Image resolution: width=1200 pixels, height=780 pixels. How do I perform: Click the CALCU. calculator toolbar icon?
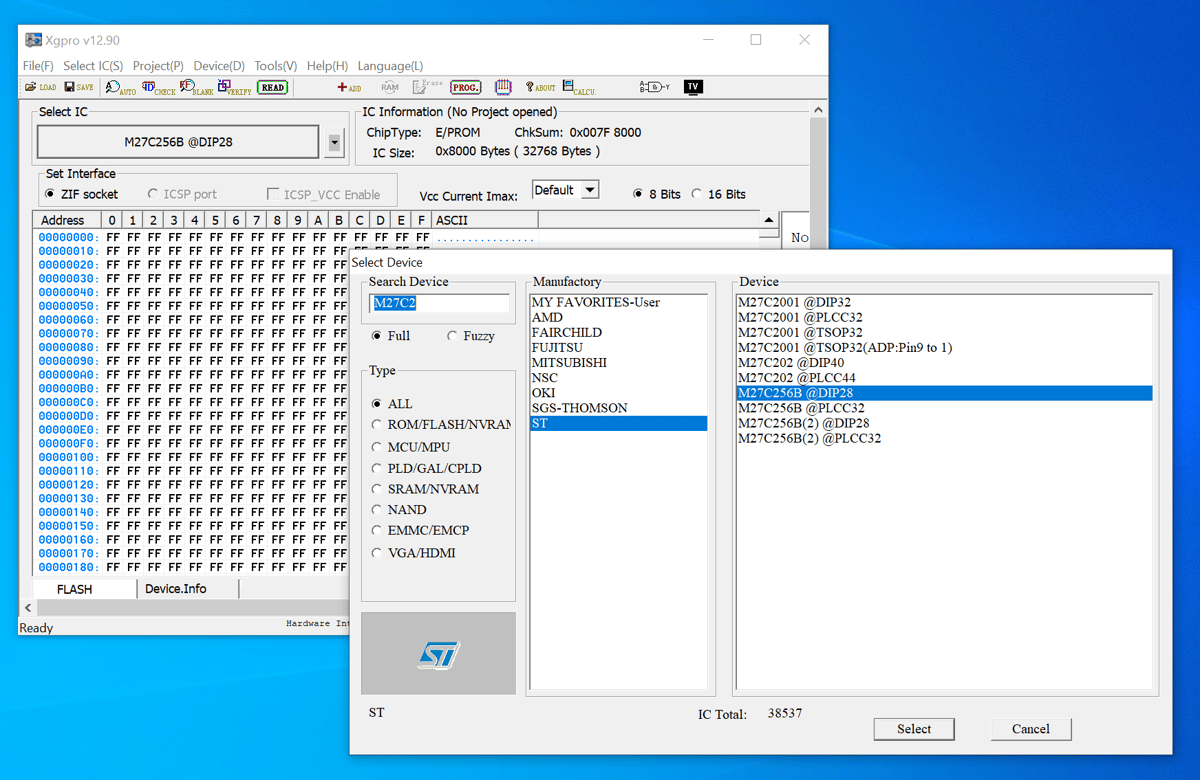click(578, 87)
